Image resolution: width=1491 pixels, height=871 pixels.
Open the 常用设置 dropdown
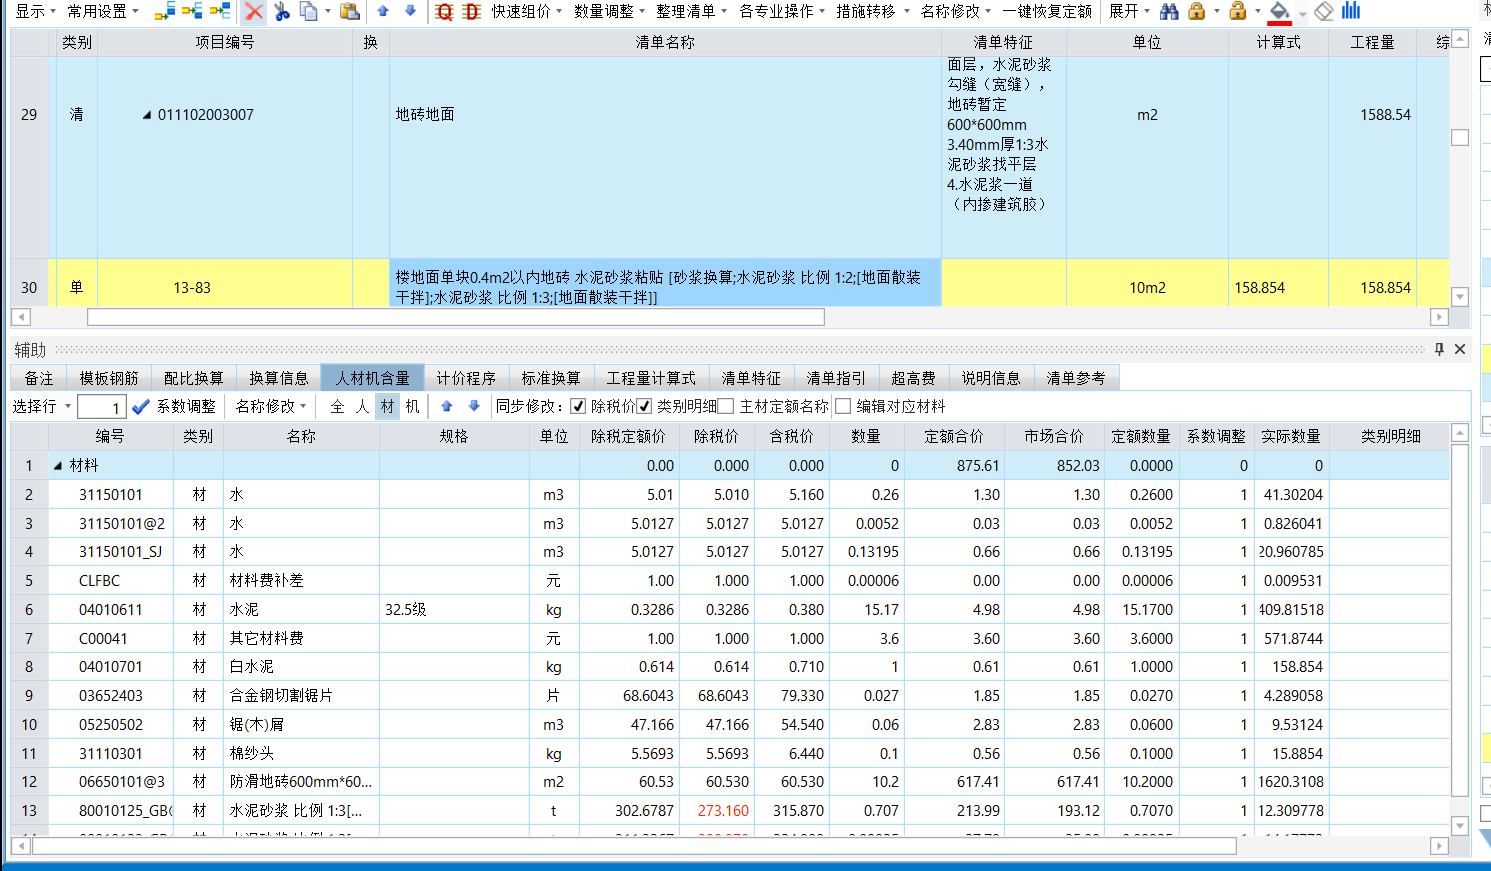[103, 11]
